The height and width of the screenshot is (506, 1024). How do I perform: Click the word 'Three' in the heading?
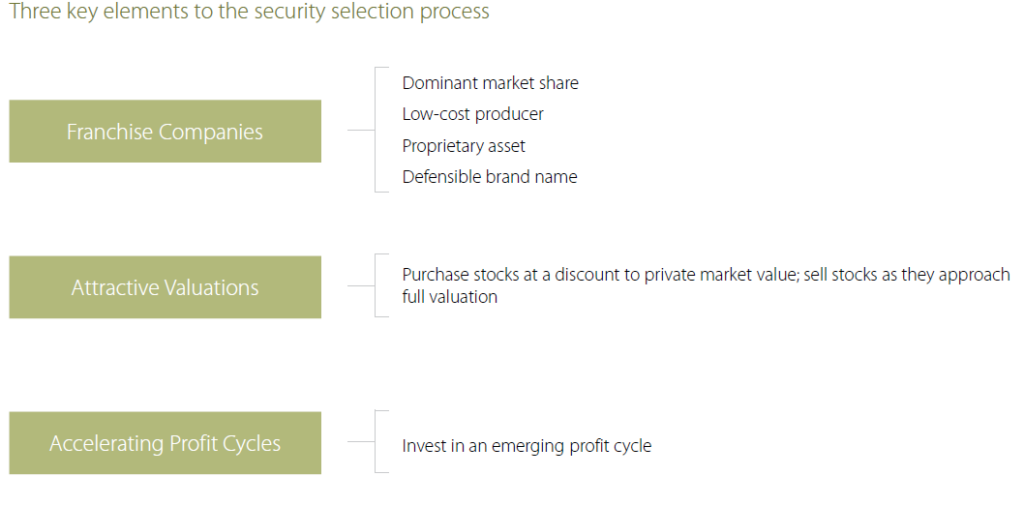click(35, 12)
